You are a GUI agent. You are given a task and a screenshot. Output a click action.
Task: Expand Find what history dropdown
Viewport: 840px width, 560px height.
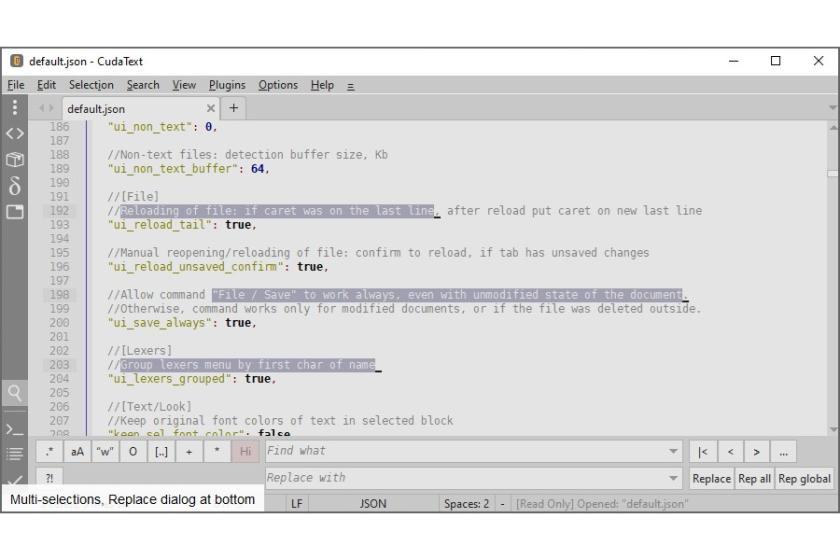pyautogui.click(x=673, y=451)
